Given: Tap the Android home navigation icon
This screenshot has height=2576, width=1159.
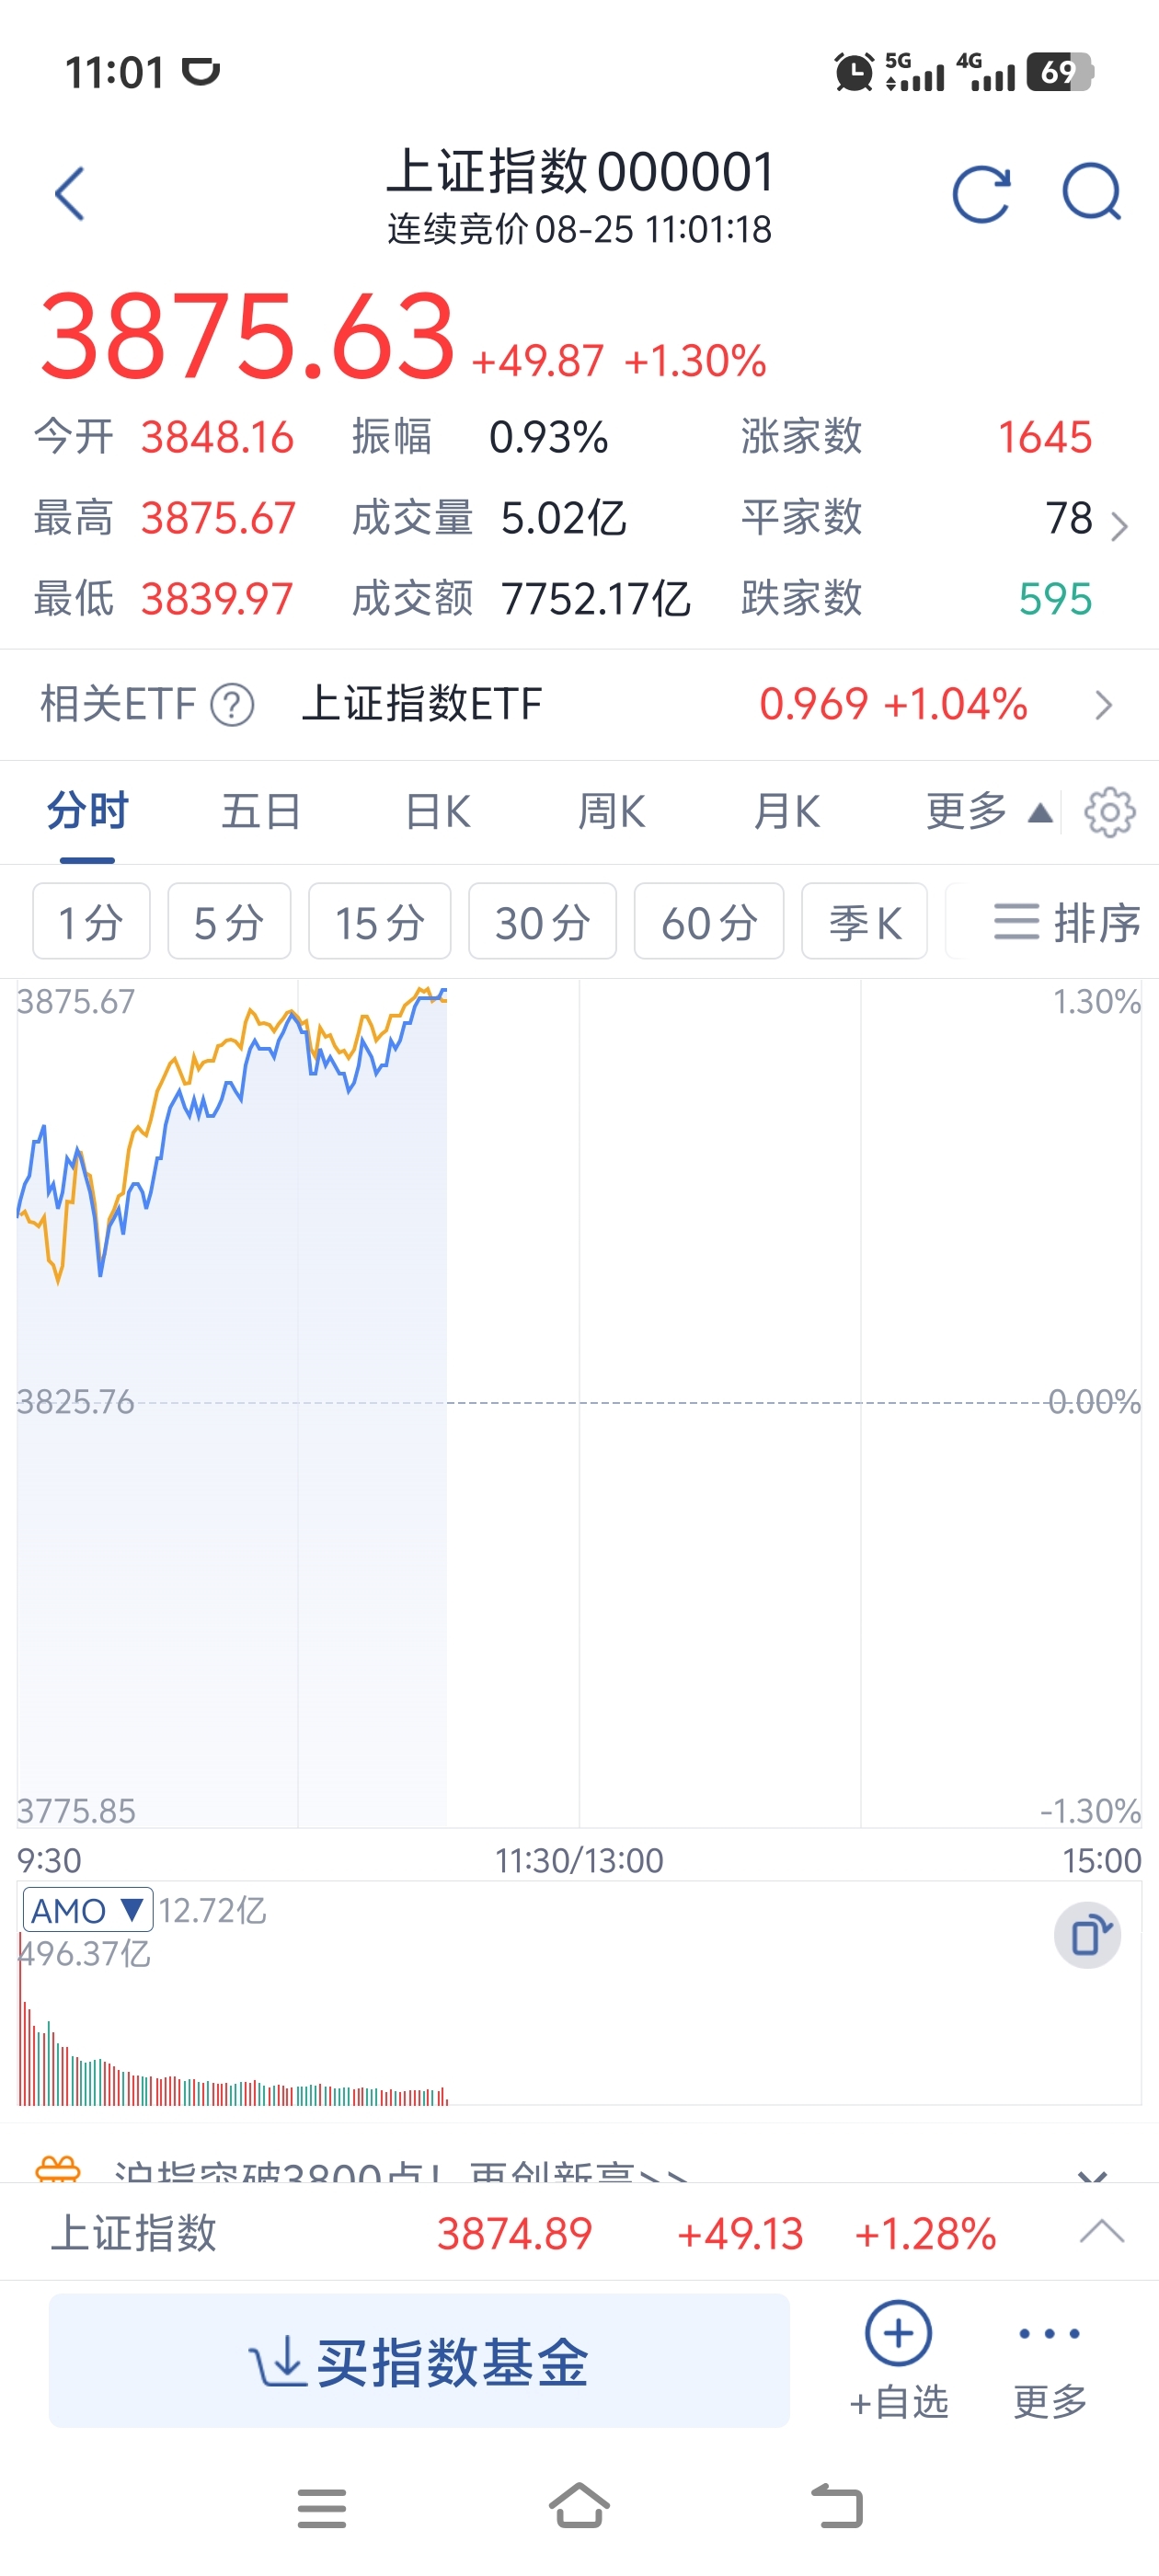Looking at the screenshot, I should click(x=579, y=2505).
